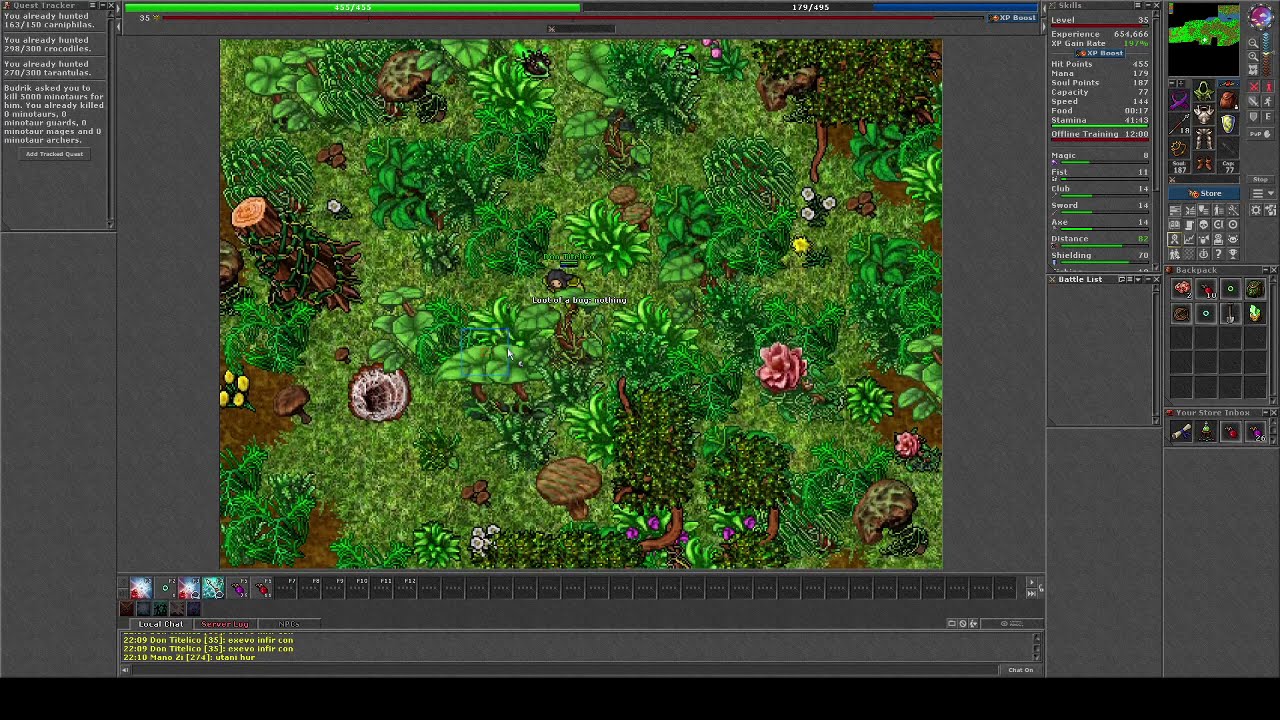The height and width of the screenshot is (720, 1280).
Task: Collapse the equipment panel with minus button
Action: (1172, 83)
